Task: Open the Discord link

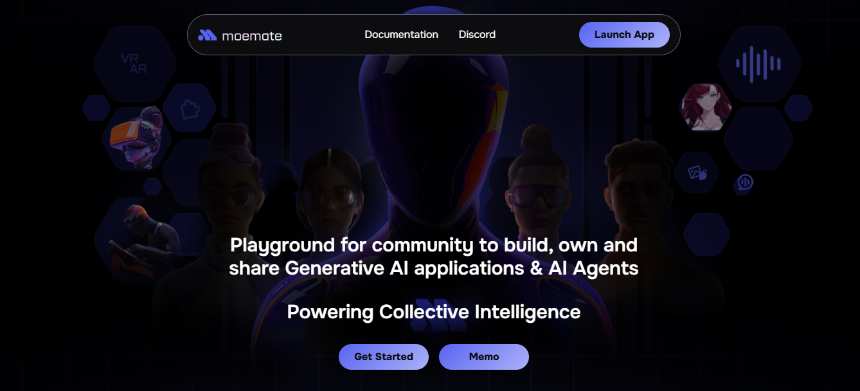Action: [x=477, y=35]
